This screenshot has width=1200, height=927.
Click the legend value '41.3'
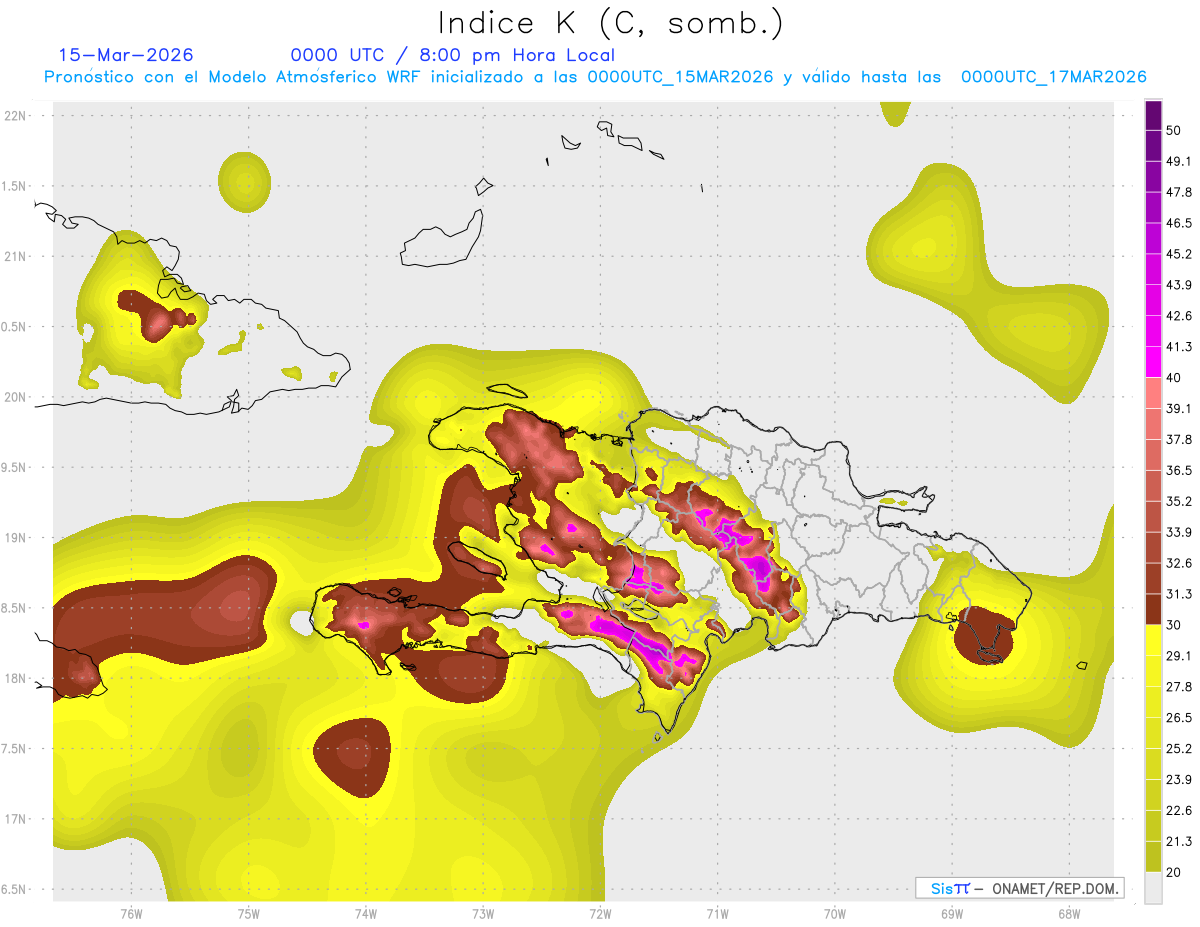pos(1179,347)
